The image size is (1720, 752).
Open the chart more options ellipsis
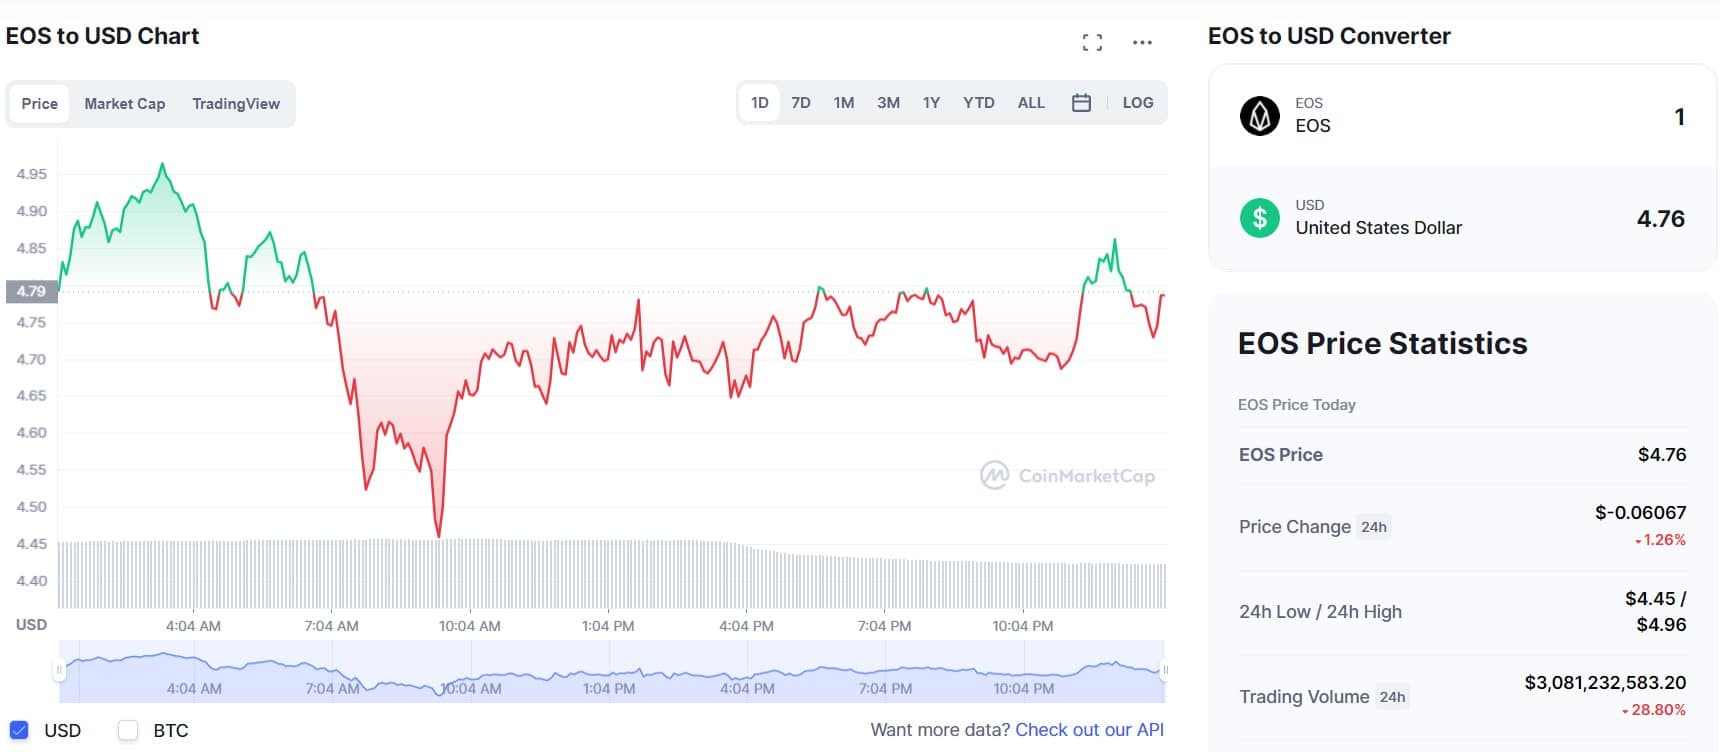pos(1142,42)
